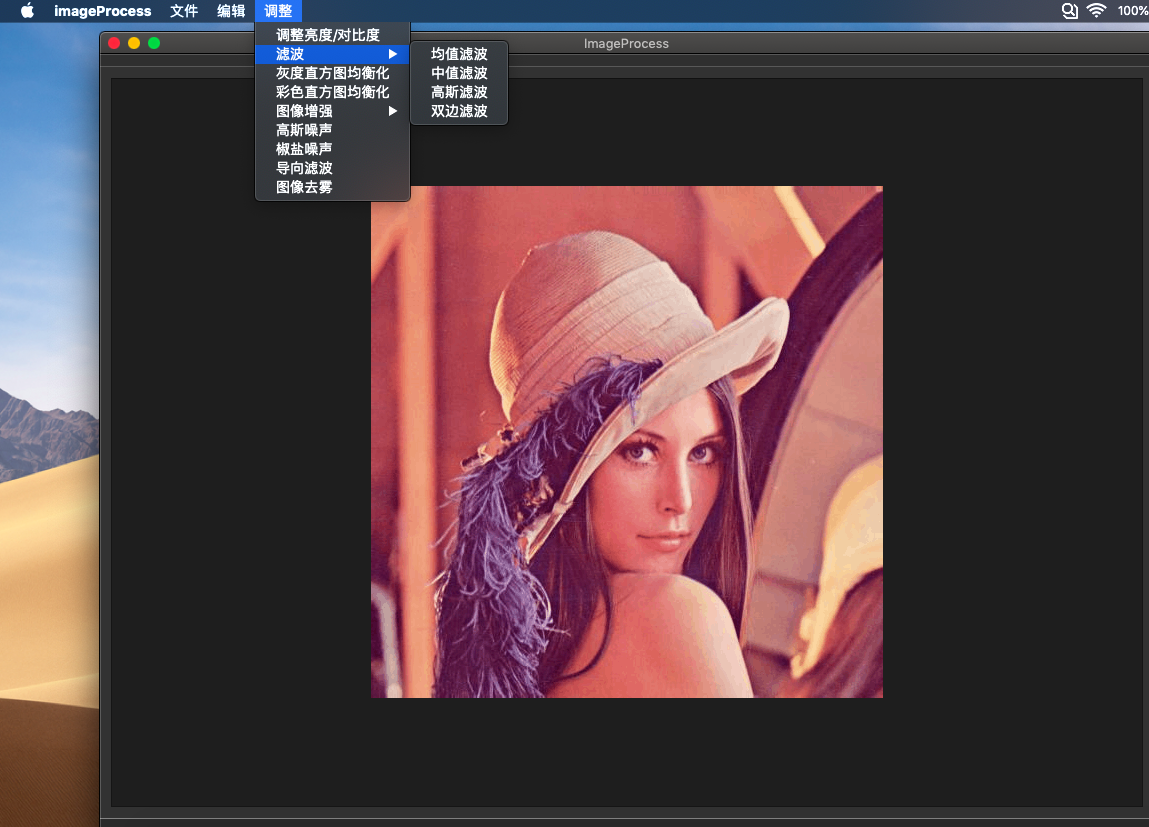This screenshot has width=1149, height=827.
Task: Apply 高斯滤波 filter
Action: [459, 92]
